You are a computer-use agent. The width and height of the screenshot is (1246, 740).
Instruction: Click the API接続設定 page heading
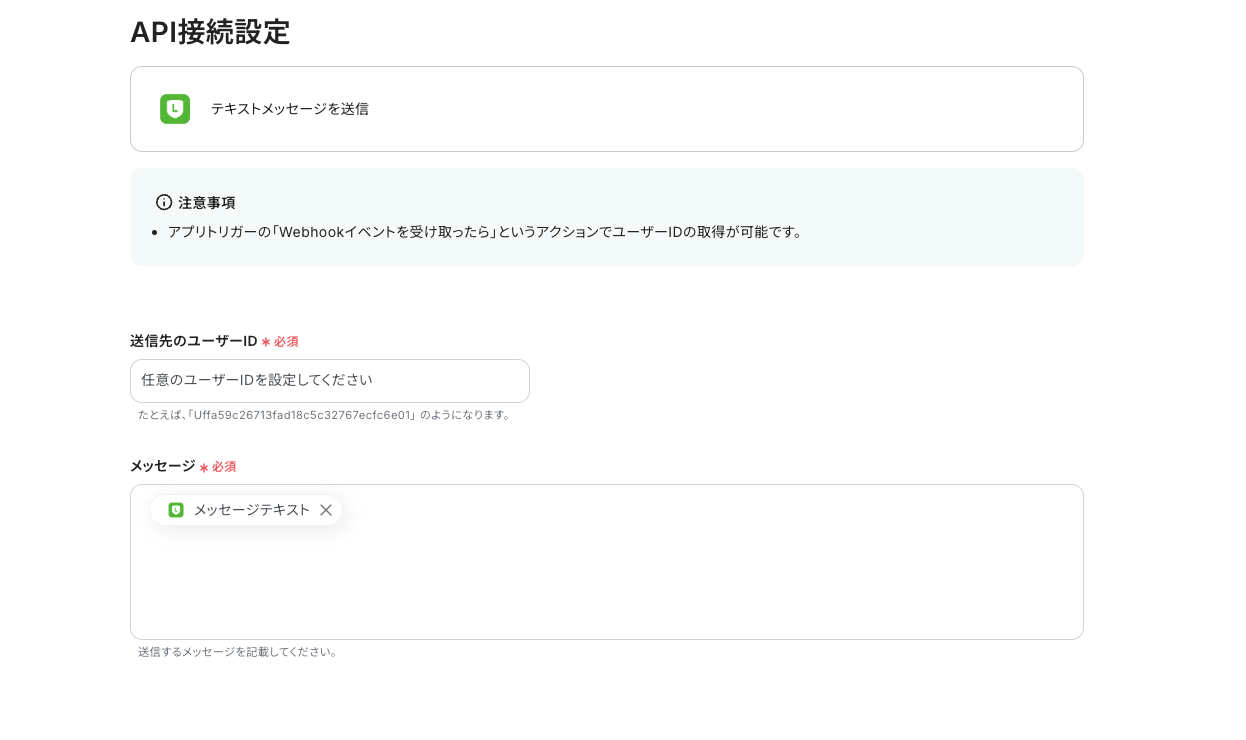tap(210, 33)
